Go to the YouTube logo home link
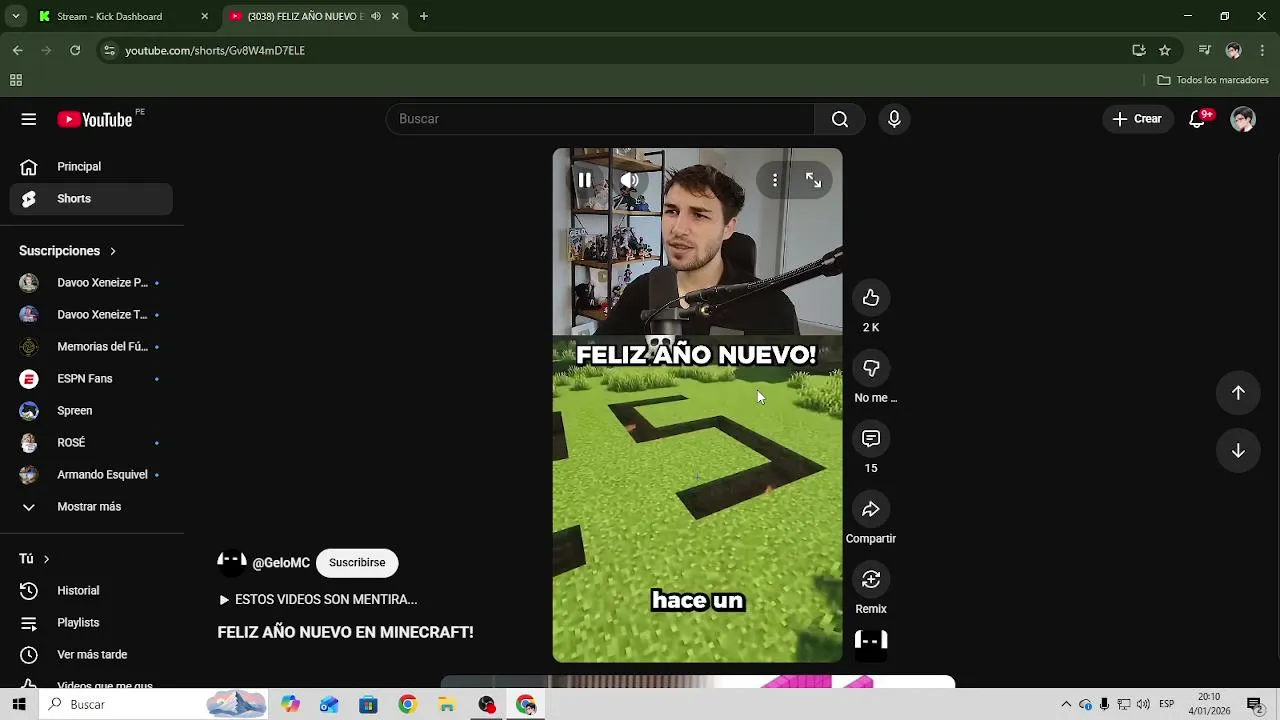The width and height of the screenshot is (1280, 720). (95, 119)
